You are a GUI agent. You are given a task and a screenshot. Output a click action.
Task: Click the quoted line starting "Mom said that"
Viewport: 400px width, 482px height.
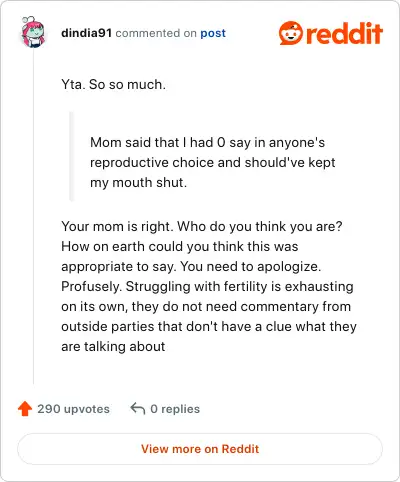tap(207, 143)
